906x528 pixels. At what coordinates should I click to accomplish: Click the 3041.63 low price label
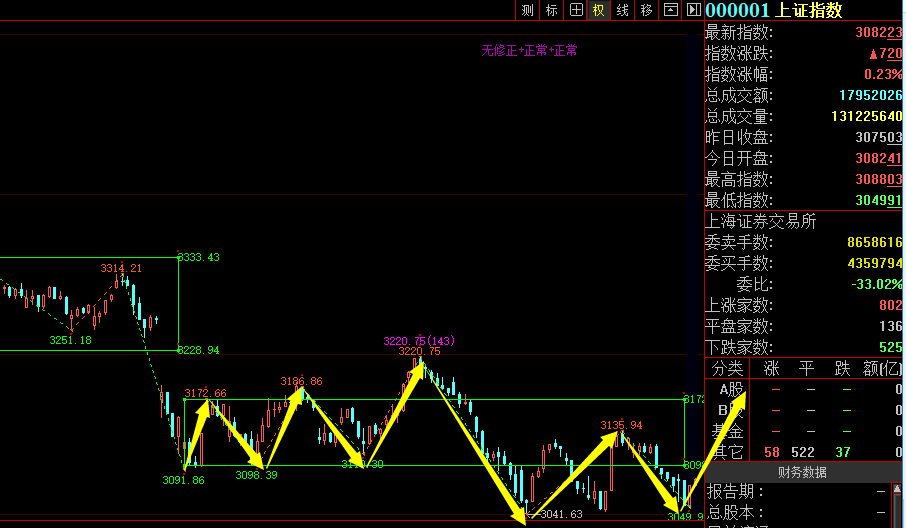[561, 514]
